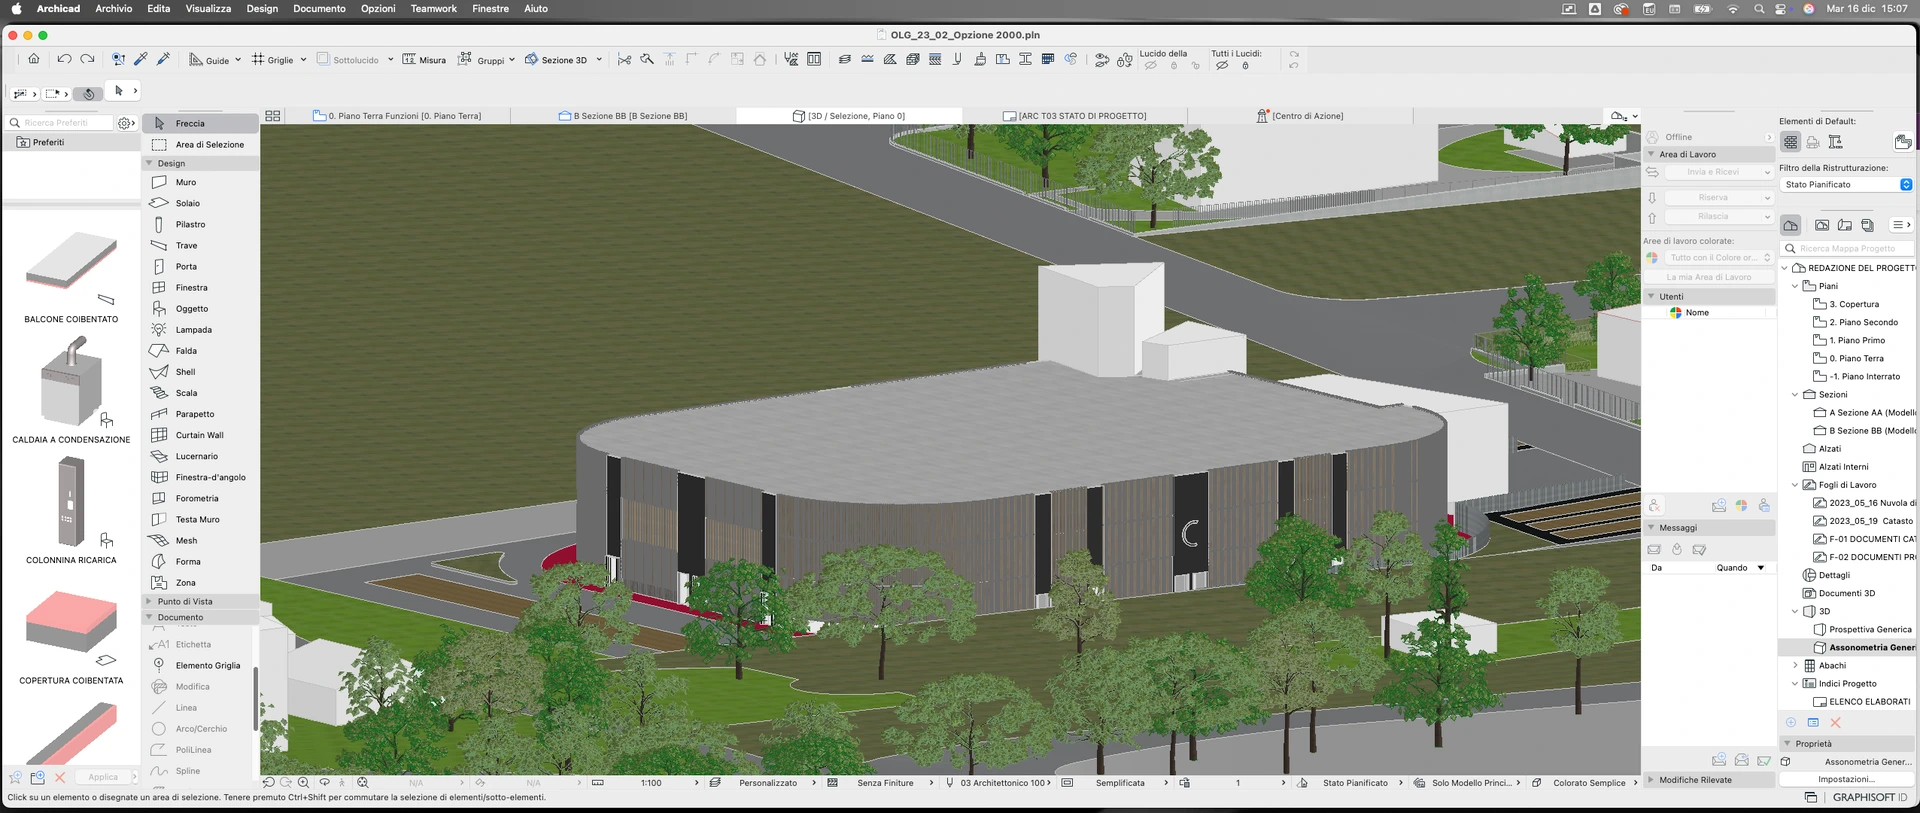
Task: Open the Teamwork menu
Action: point(433,9)
